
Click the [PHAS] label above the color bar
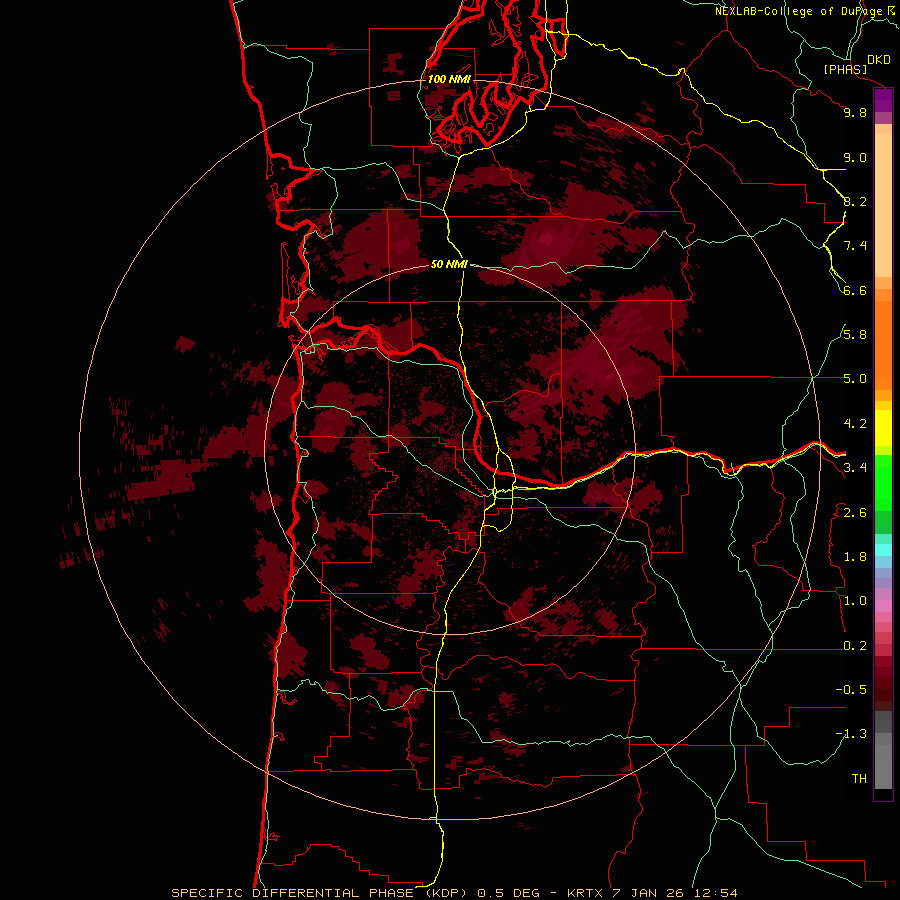tap(845, 69)
